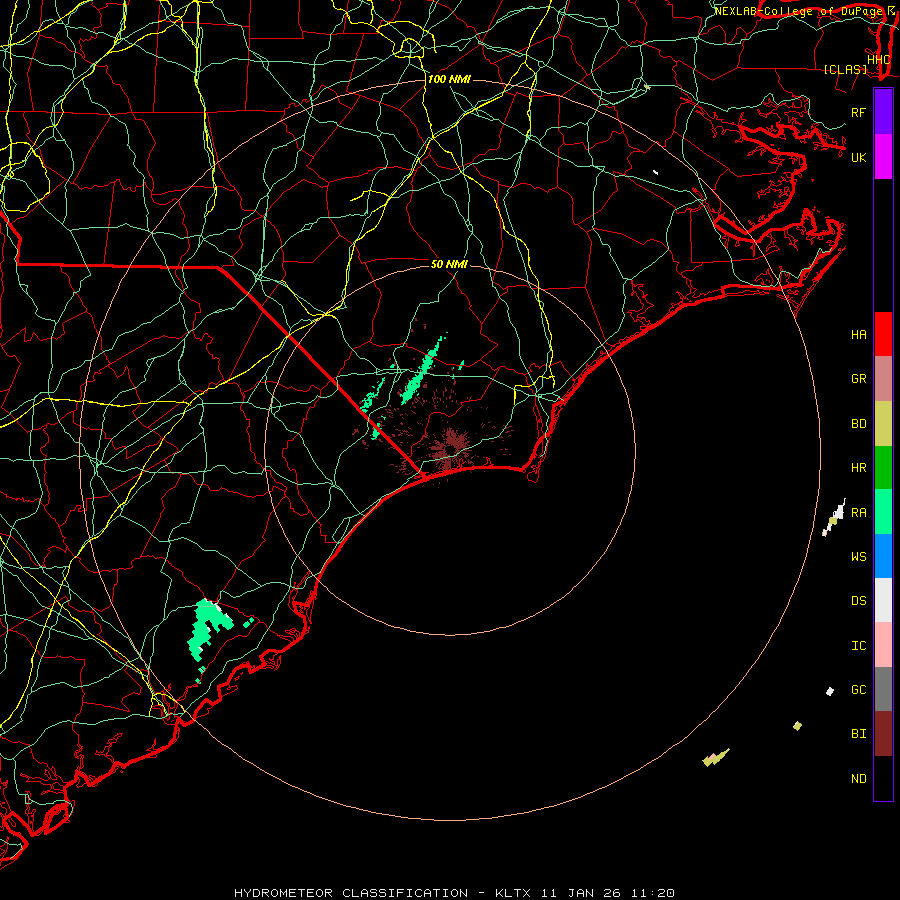Click the ND black legend swatch
900x900 pixels.
[883, 778]
